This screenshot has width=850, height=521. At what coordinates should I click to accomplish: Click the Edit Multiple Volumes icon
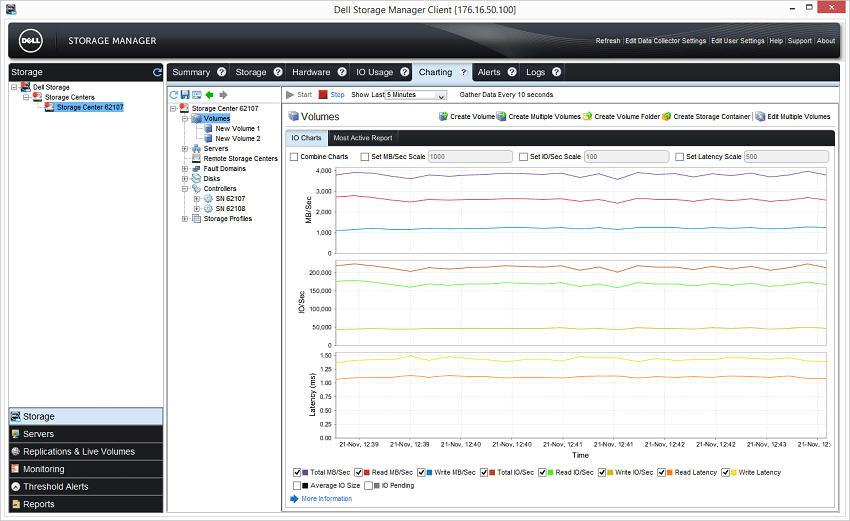(761, 117)
